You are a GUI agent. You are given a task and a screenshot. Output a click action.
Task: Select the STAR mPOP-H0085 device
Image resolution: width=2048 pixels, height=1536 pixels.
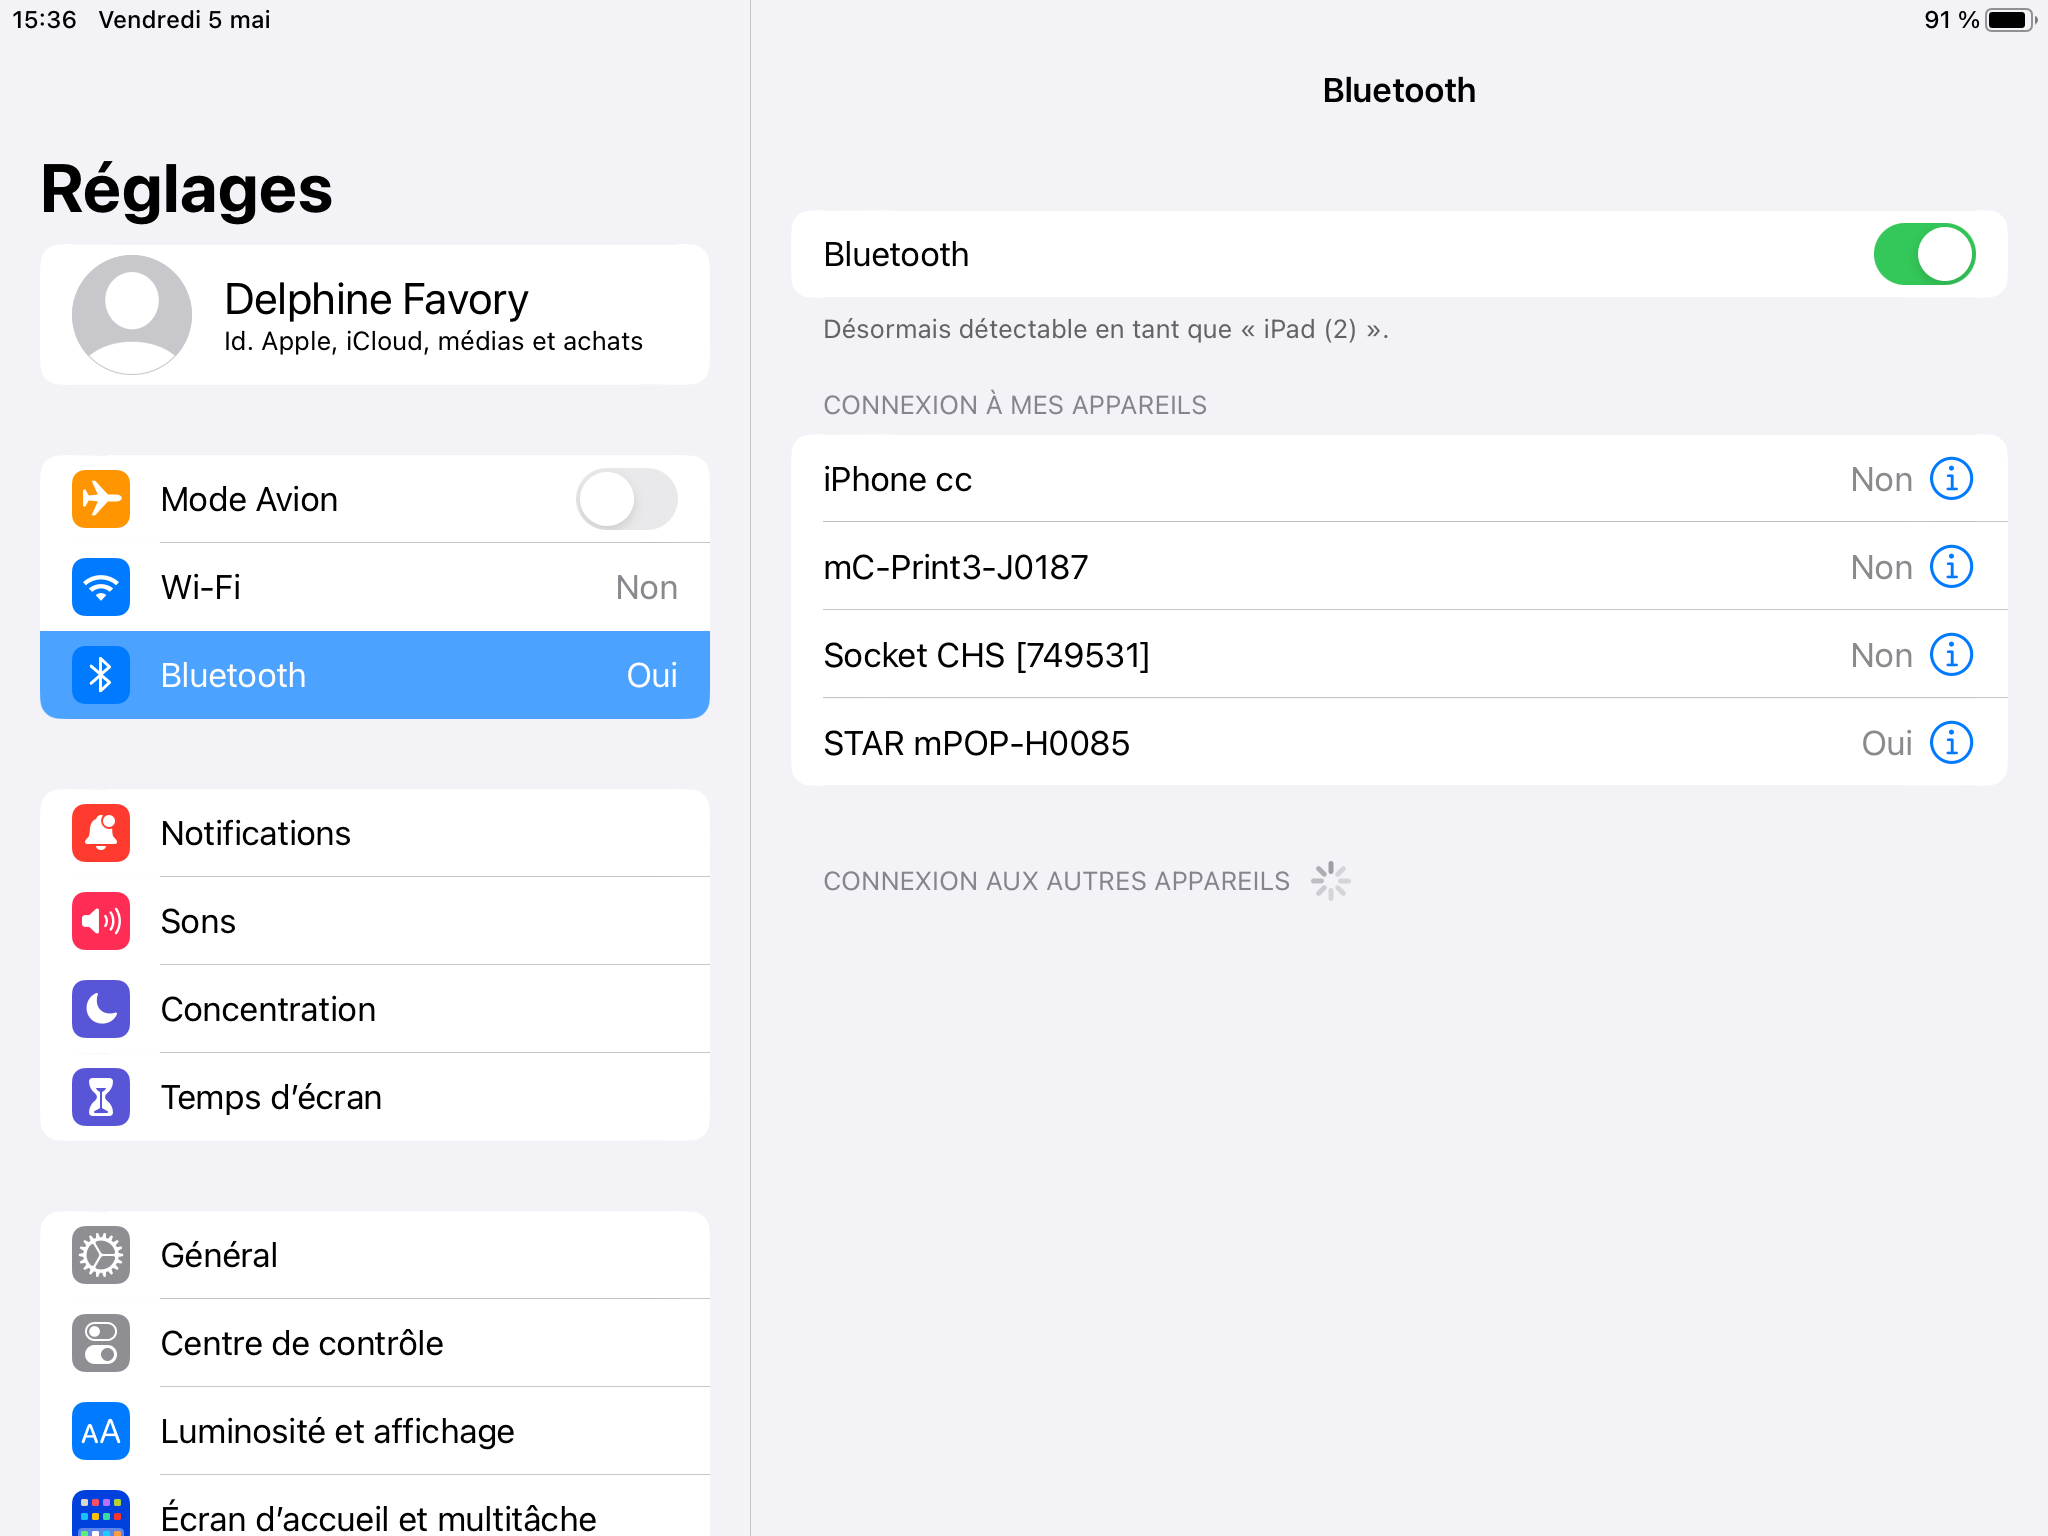pyautogui.click(x=1399, y=743)
